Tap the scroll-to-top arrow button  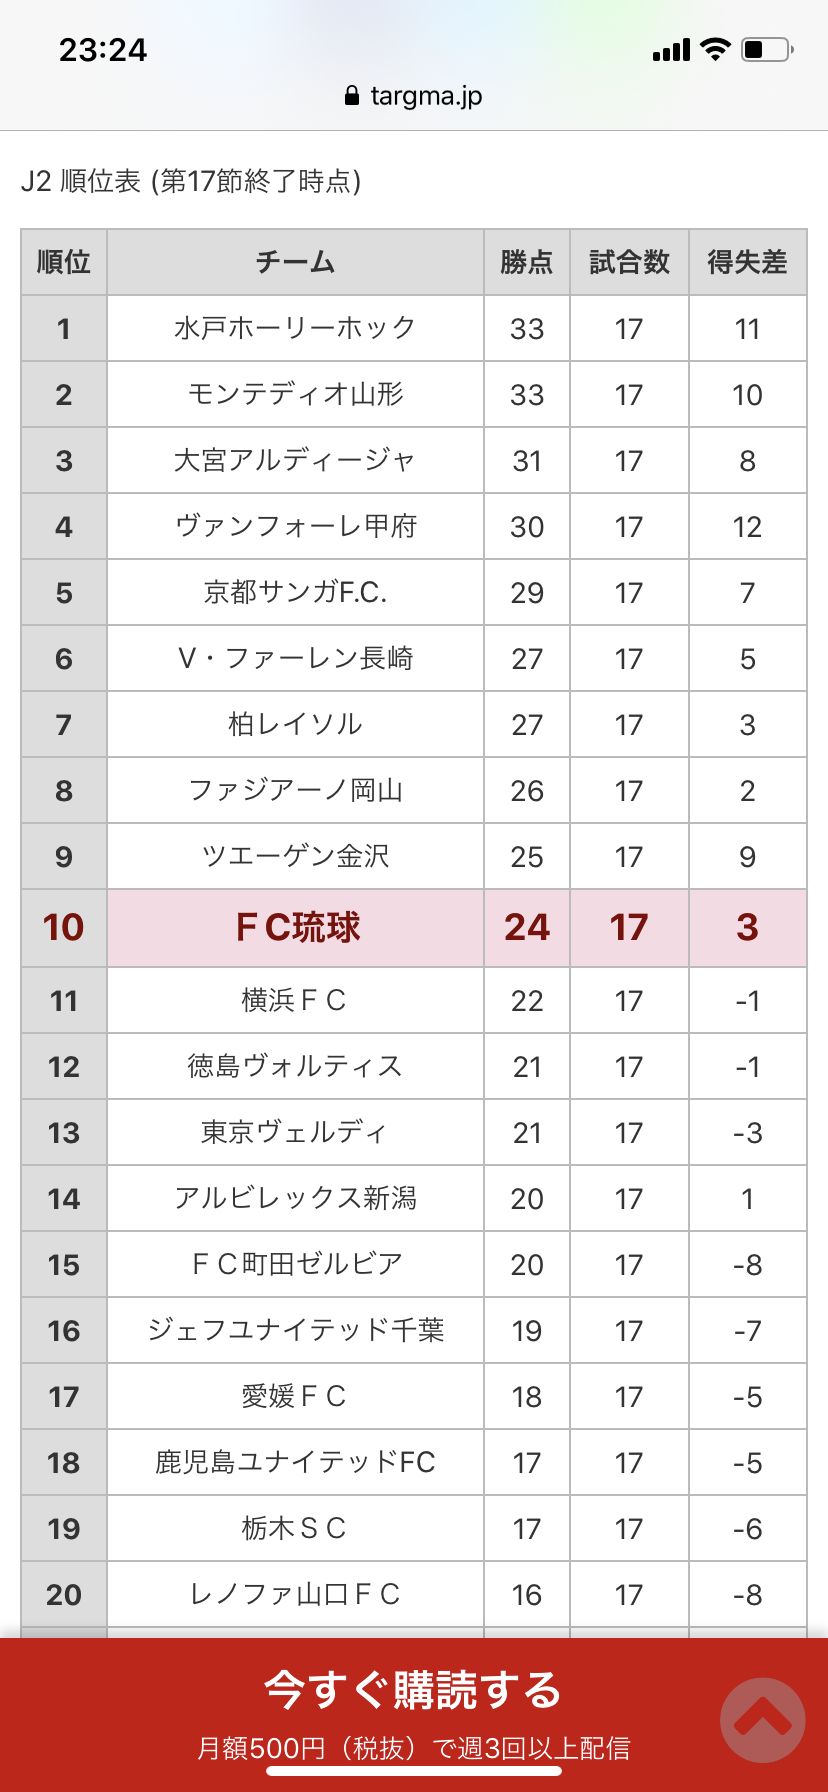[x=762, y=1719]
